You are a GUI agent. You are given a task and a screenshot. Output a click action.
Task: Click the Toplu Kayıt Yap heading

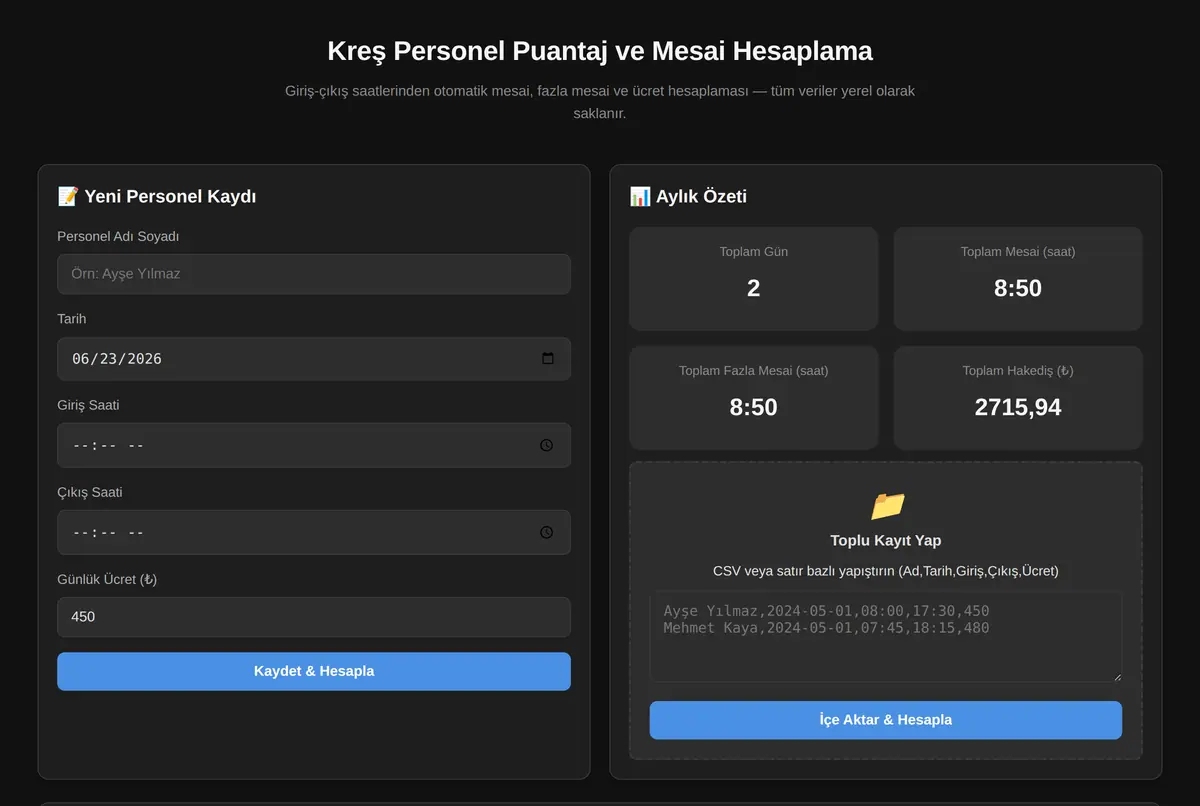886,540
